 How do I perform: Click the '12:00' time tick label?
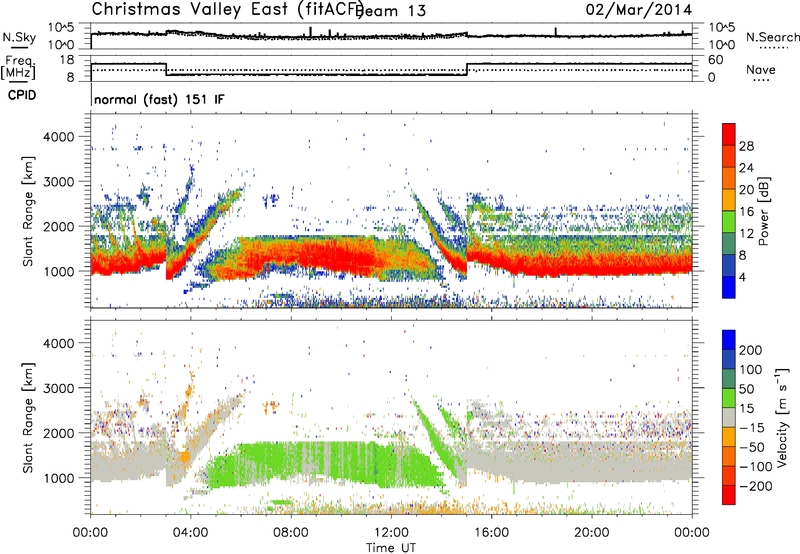[x=391, y=533]
